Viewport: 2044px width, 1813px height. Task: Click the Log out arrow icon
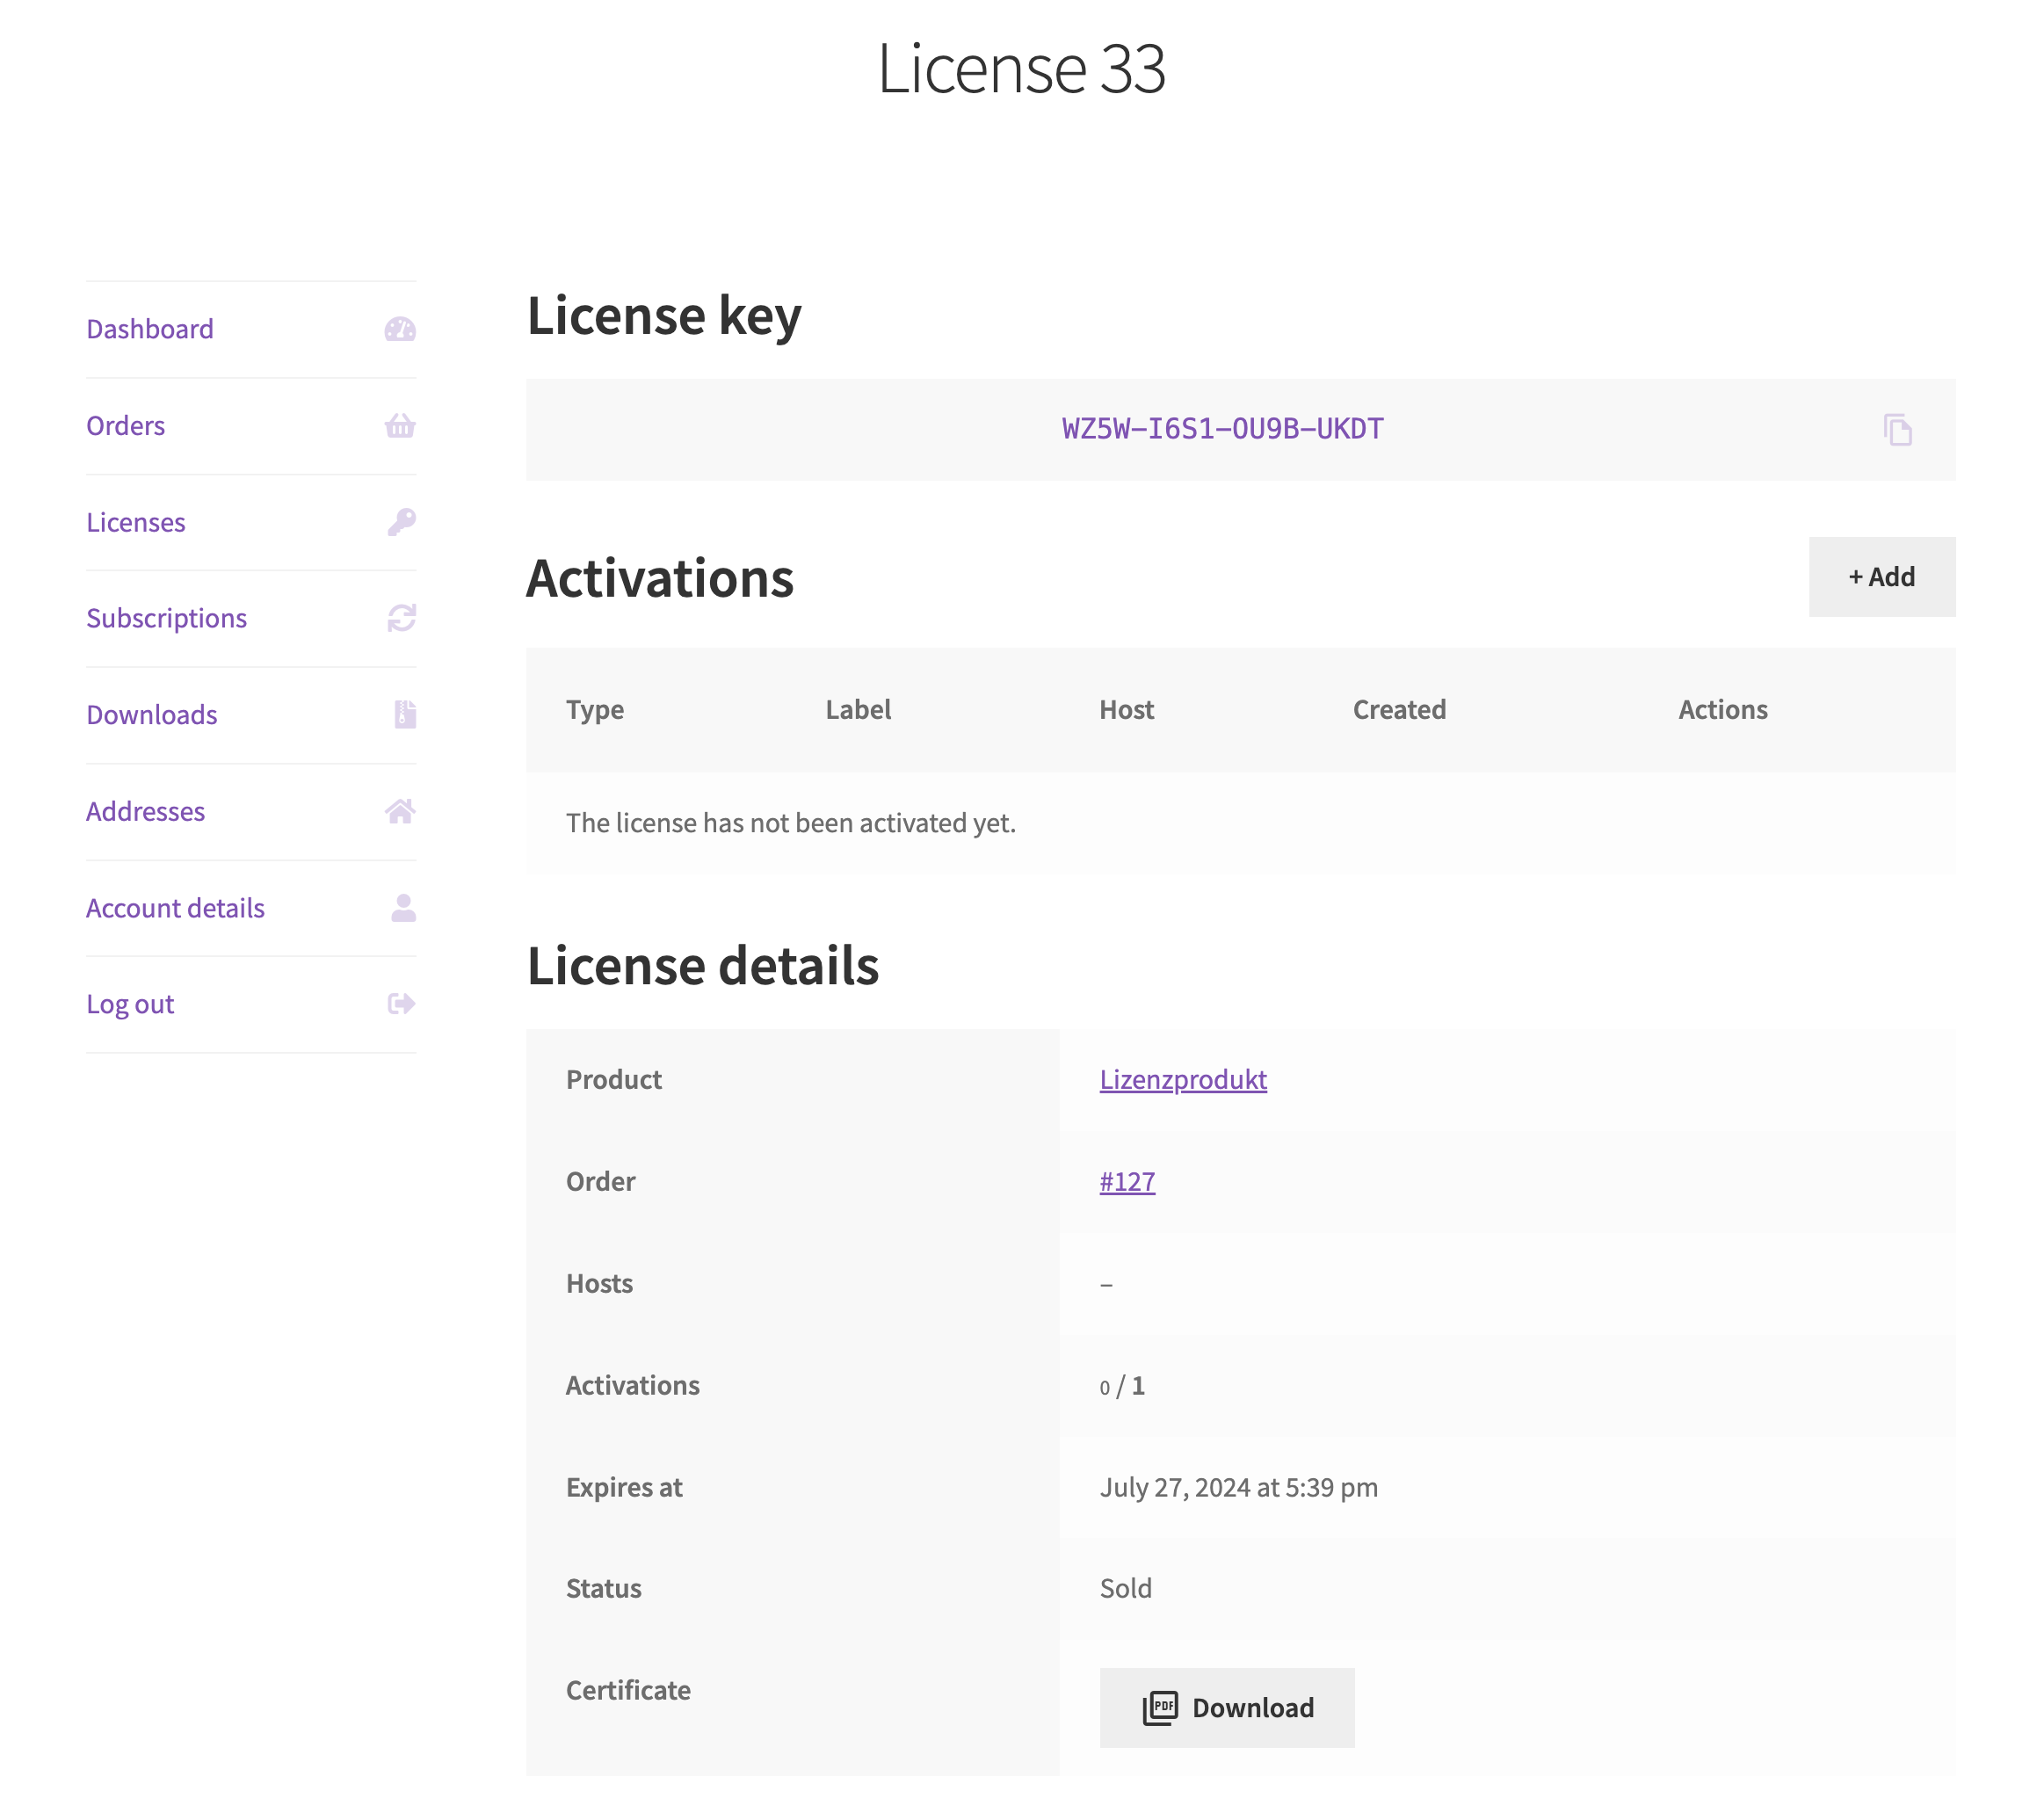tap(401, 1003)
